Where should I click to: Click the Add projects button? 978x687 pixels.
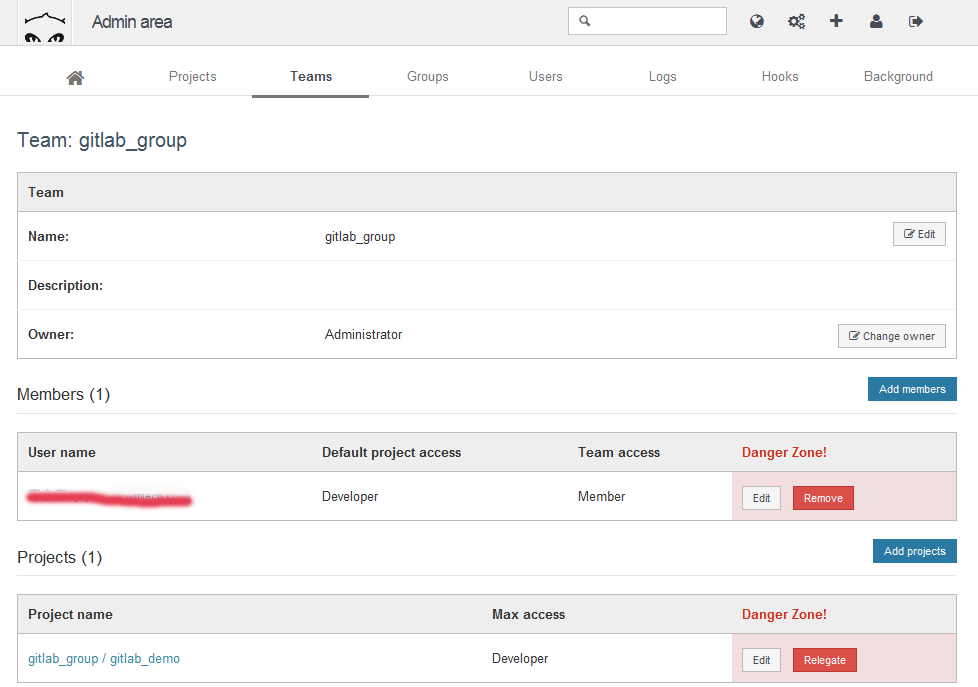914,551
